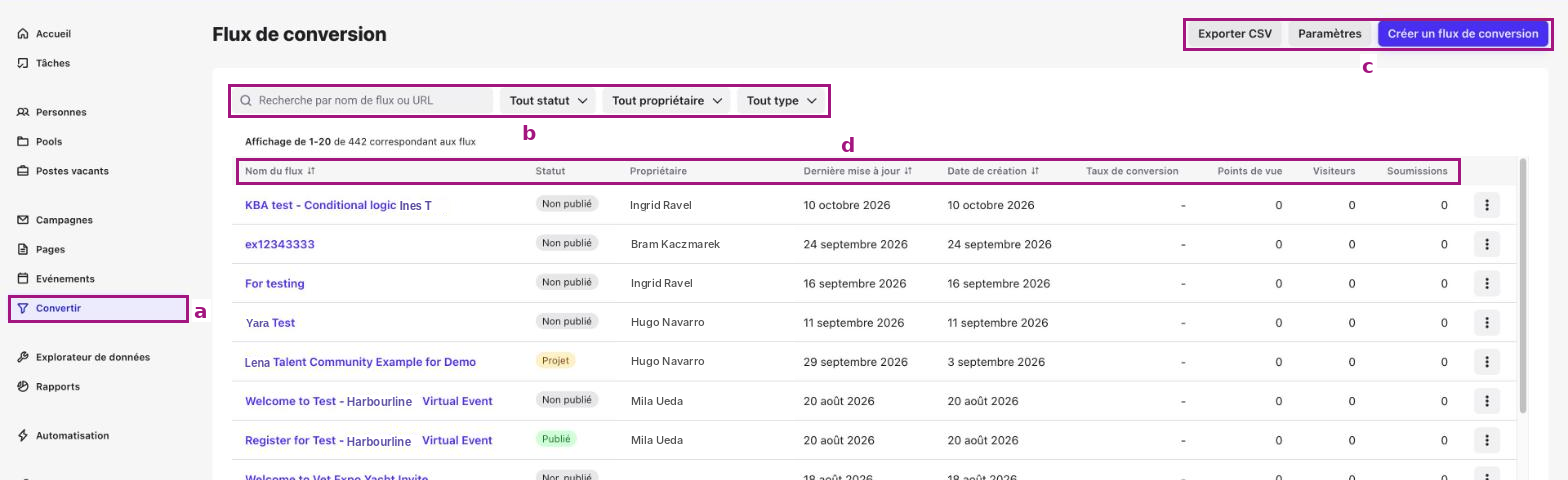
Task: Click Créer un flux de conversion
Action: point(1463,34)
